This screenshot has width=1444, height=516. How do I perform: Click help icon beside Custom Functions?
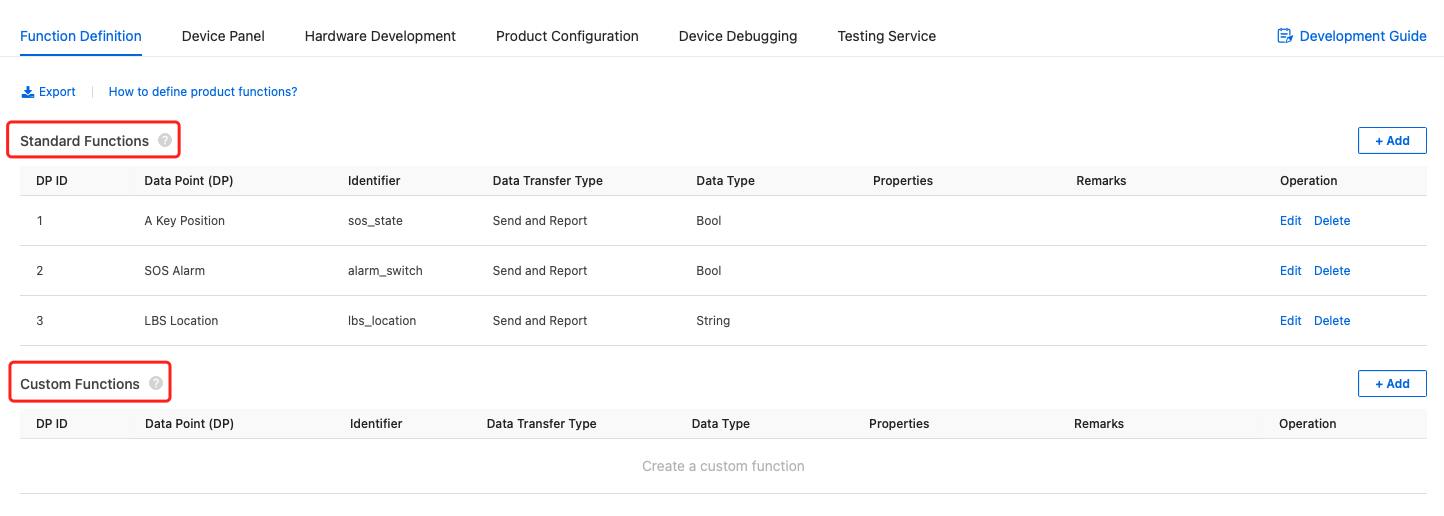(x=156, y=383)
